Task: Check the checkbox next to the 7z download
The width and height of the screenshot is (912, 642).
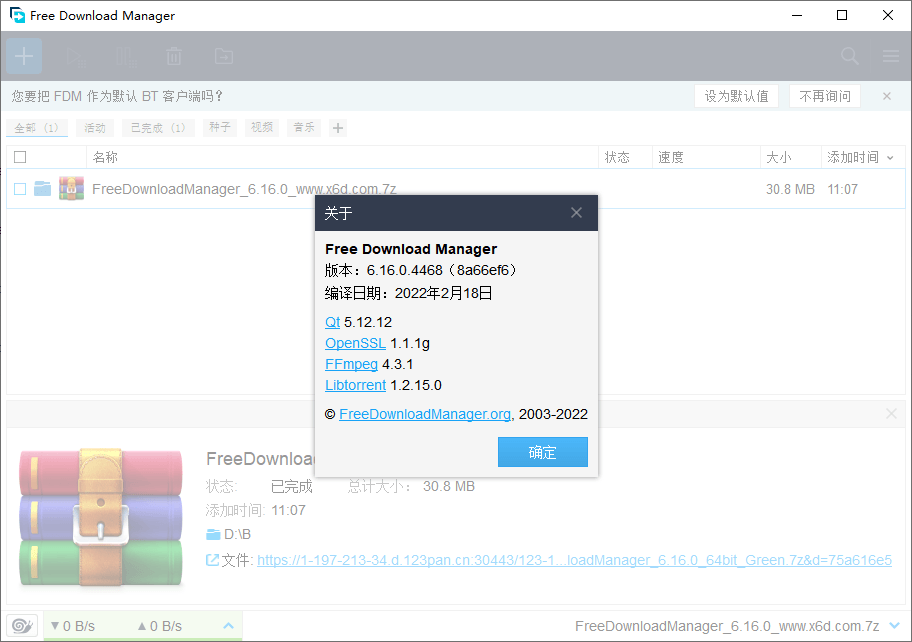Action: 19,188
